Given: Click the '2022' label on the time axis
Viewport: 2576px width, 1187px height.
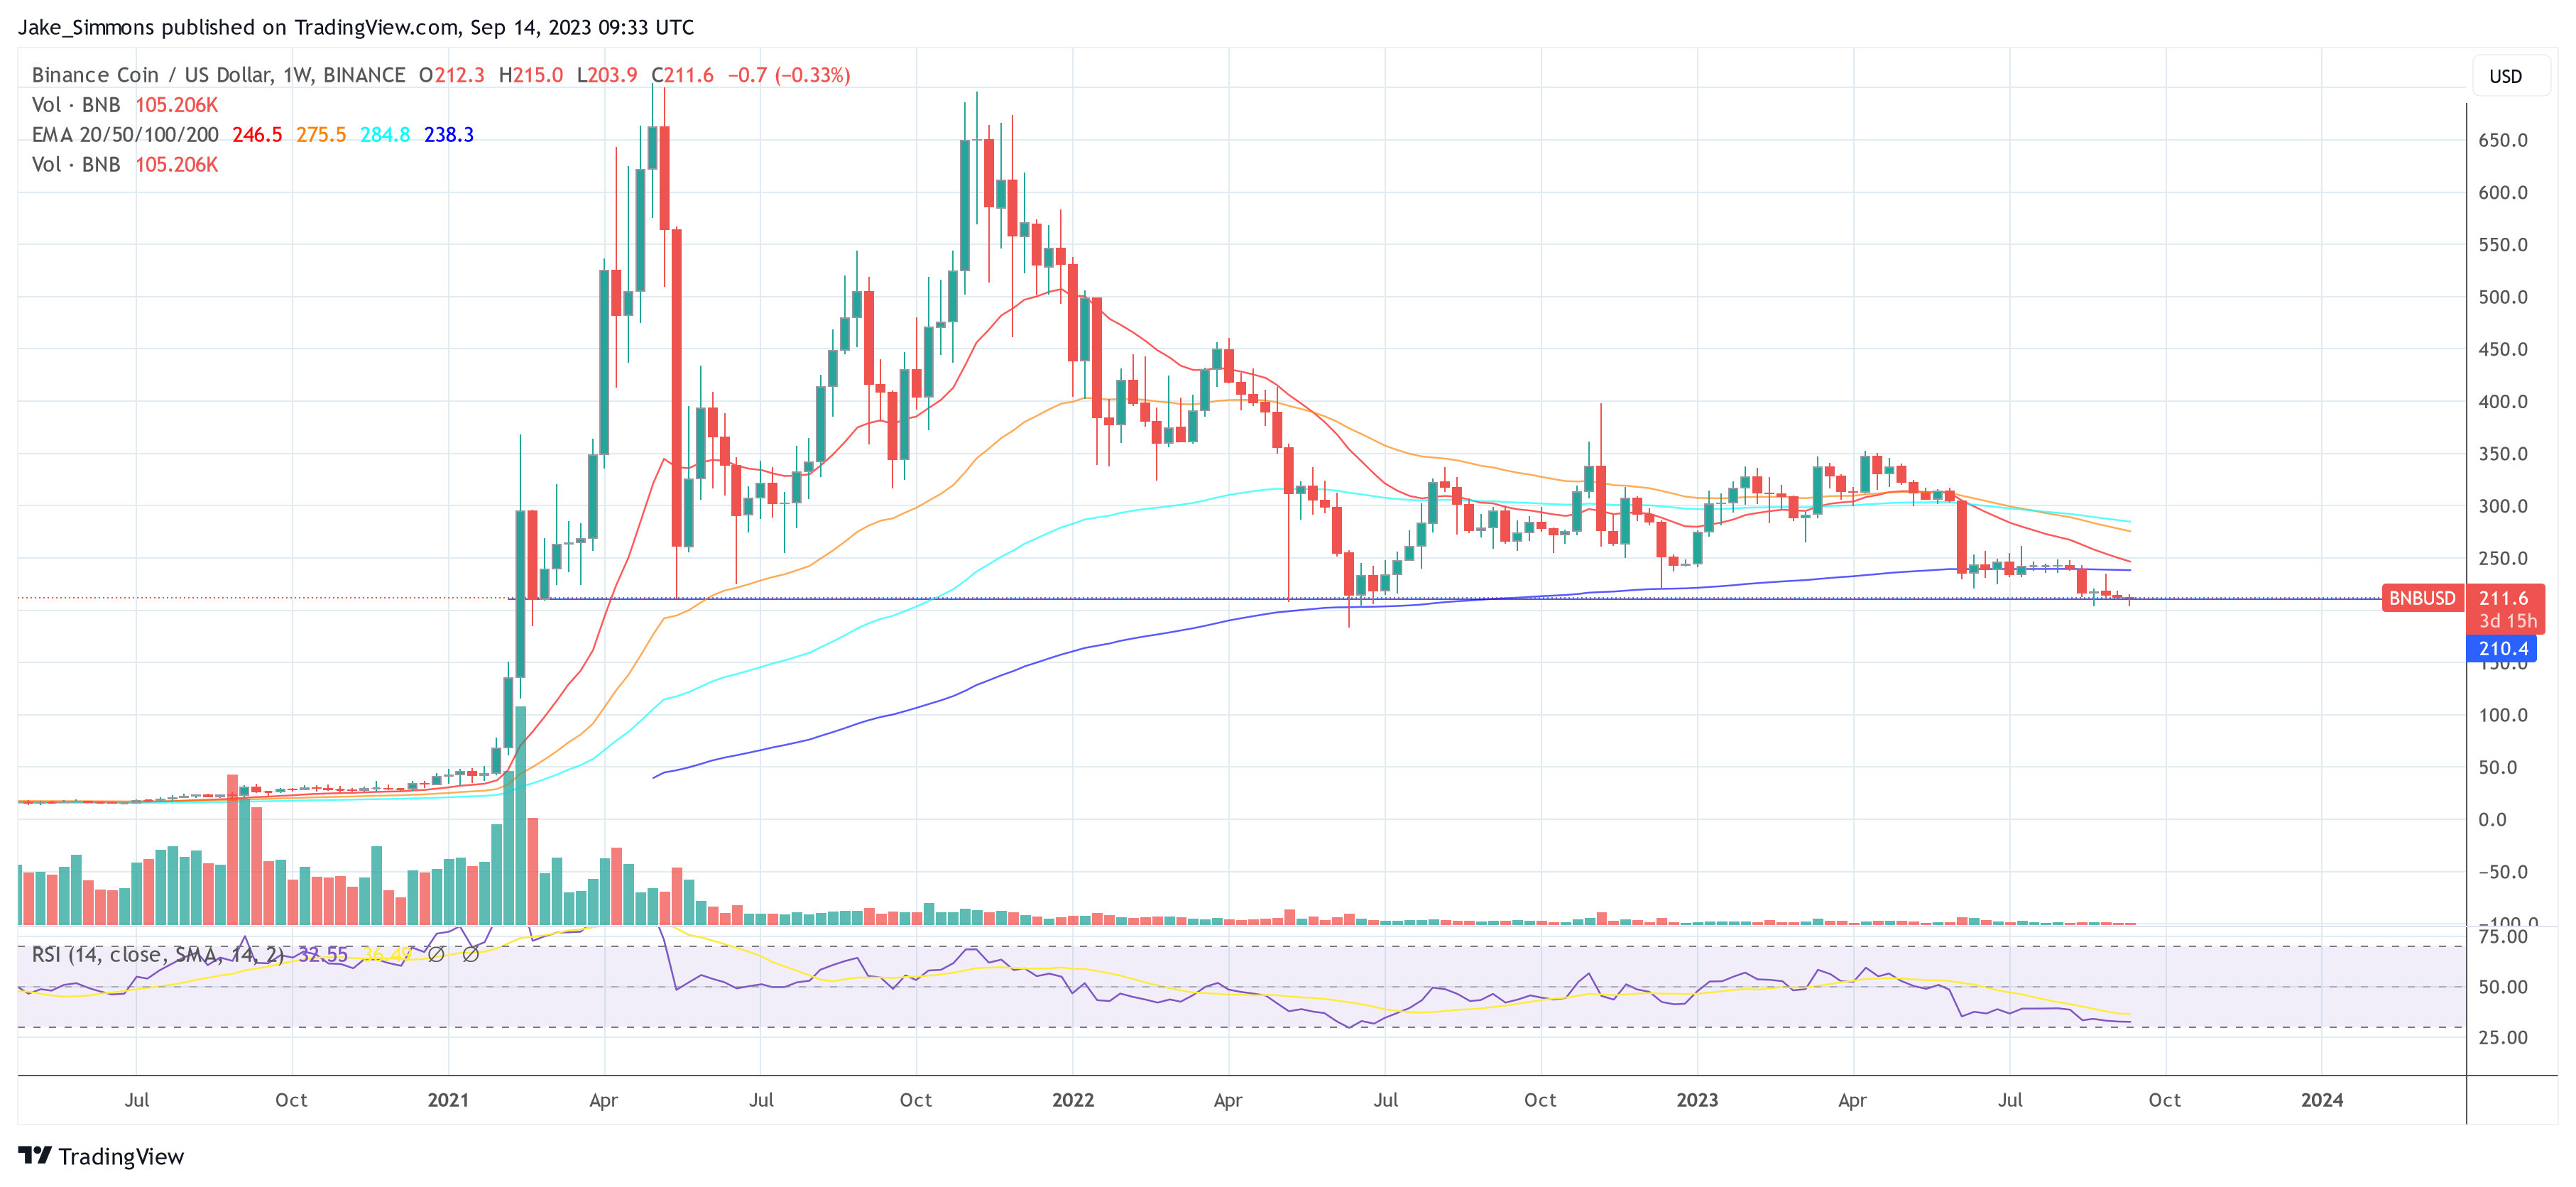Looking at the screenshot, I should coord(1073,1100).
